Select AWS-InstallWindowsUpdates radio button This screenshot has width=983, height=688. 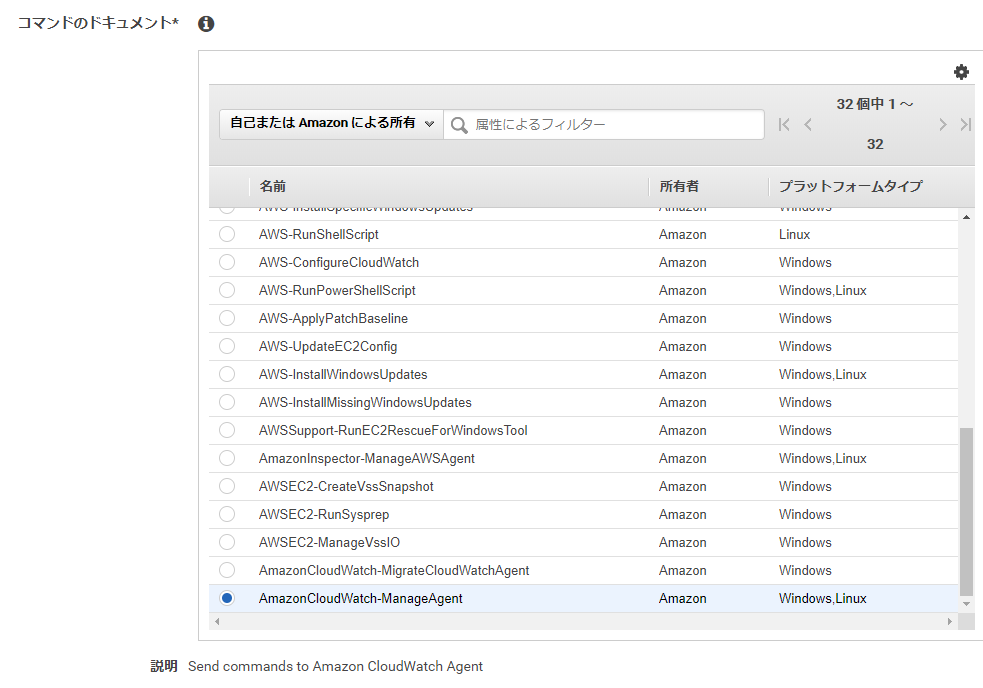click(227, 374)
